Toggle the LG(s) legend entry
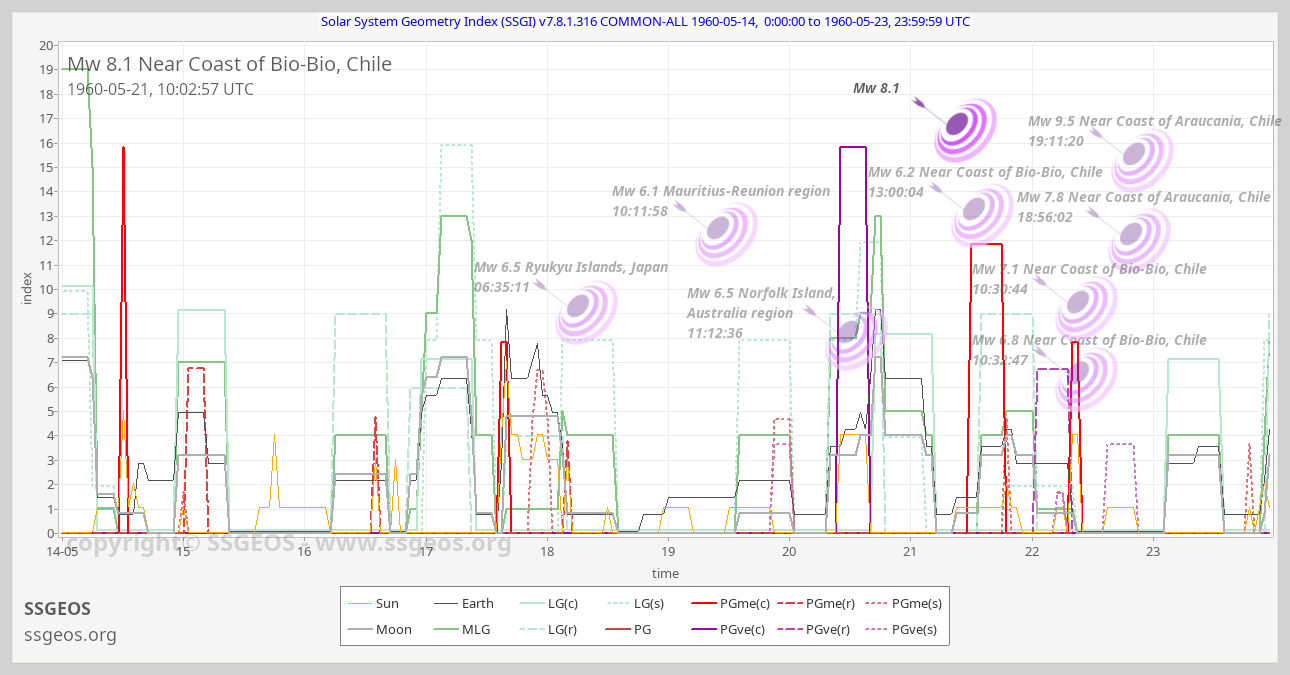 637,603
